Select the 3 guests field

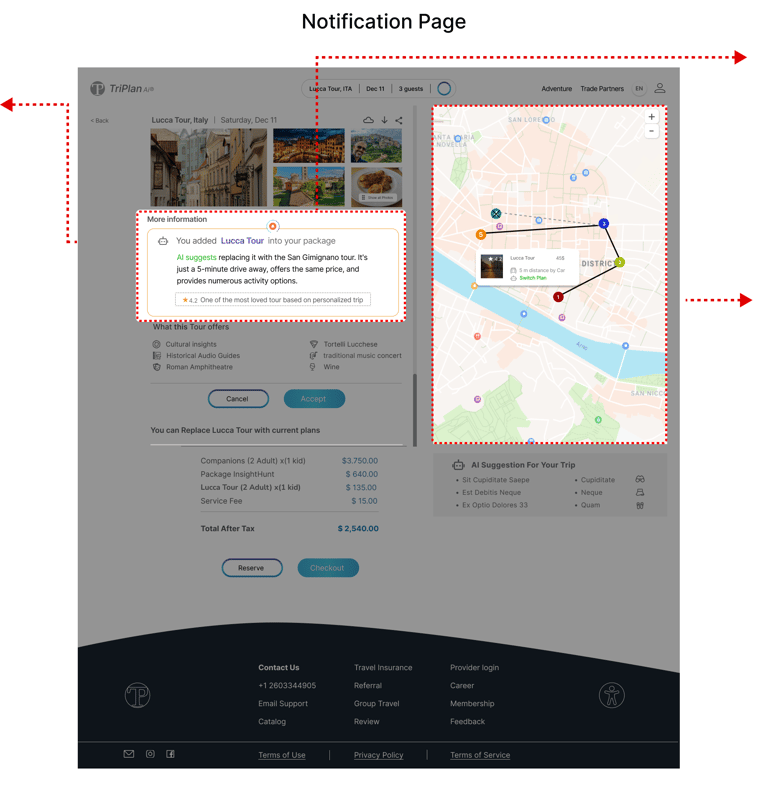tap(411, 88)
